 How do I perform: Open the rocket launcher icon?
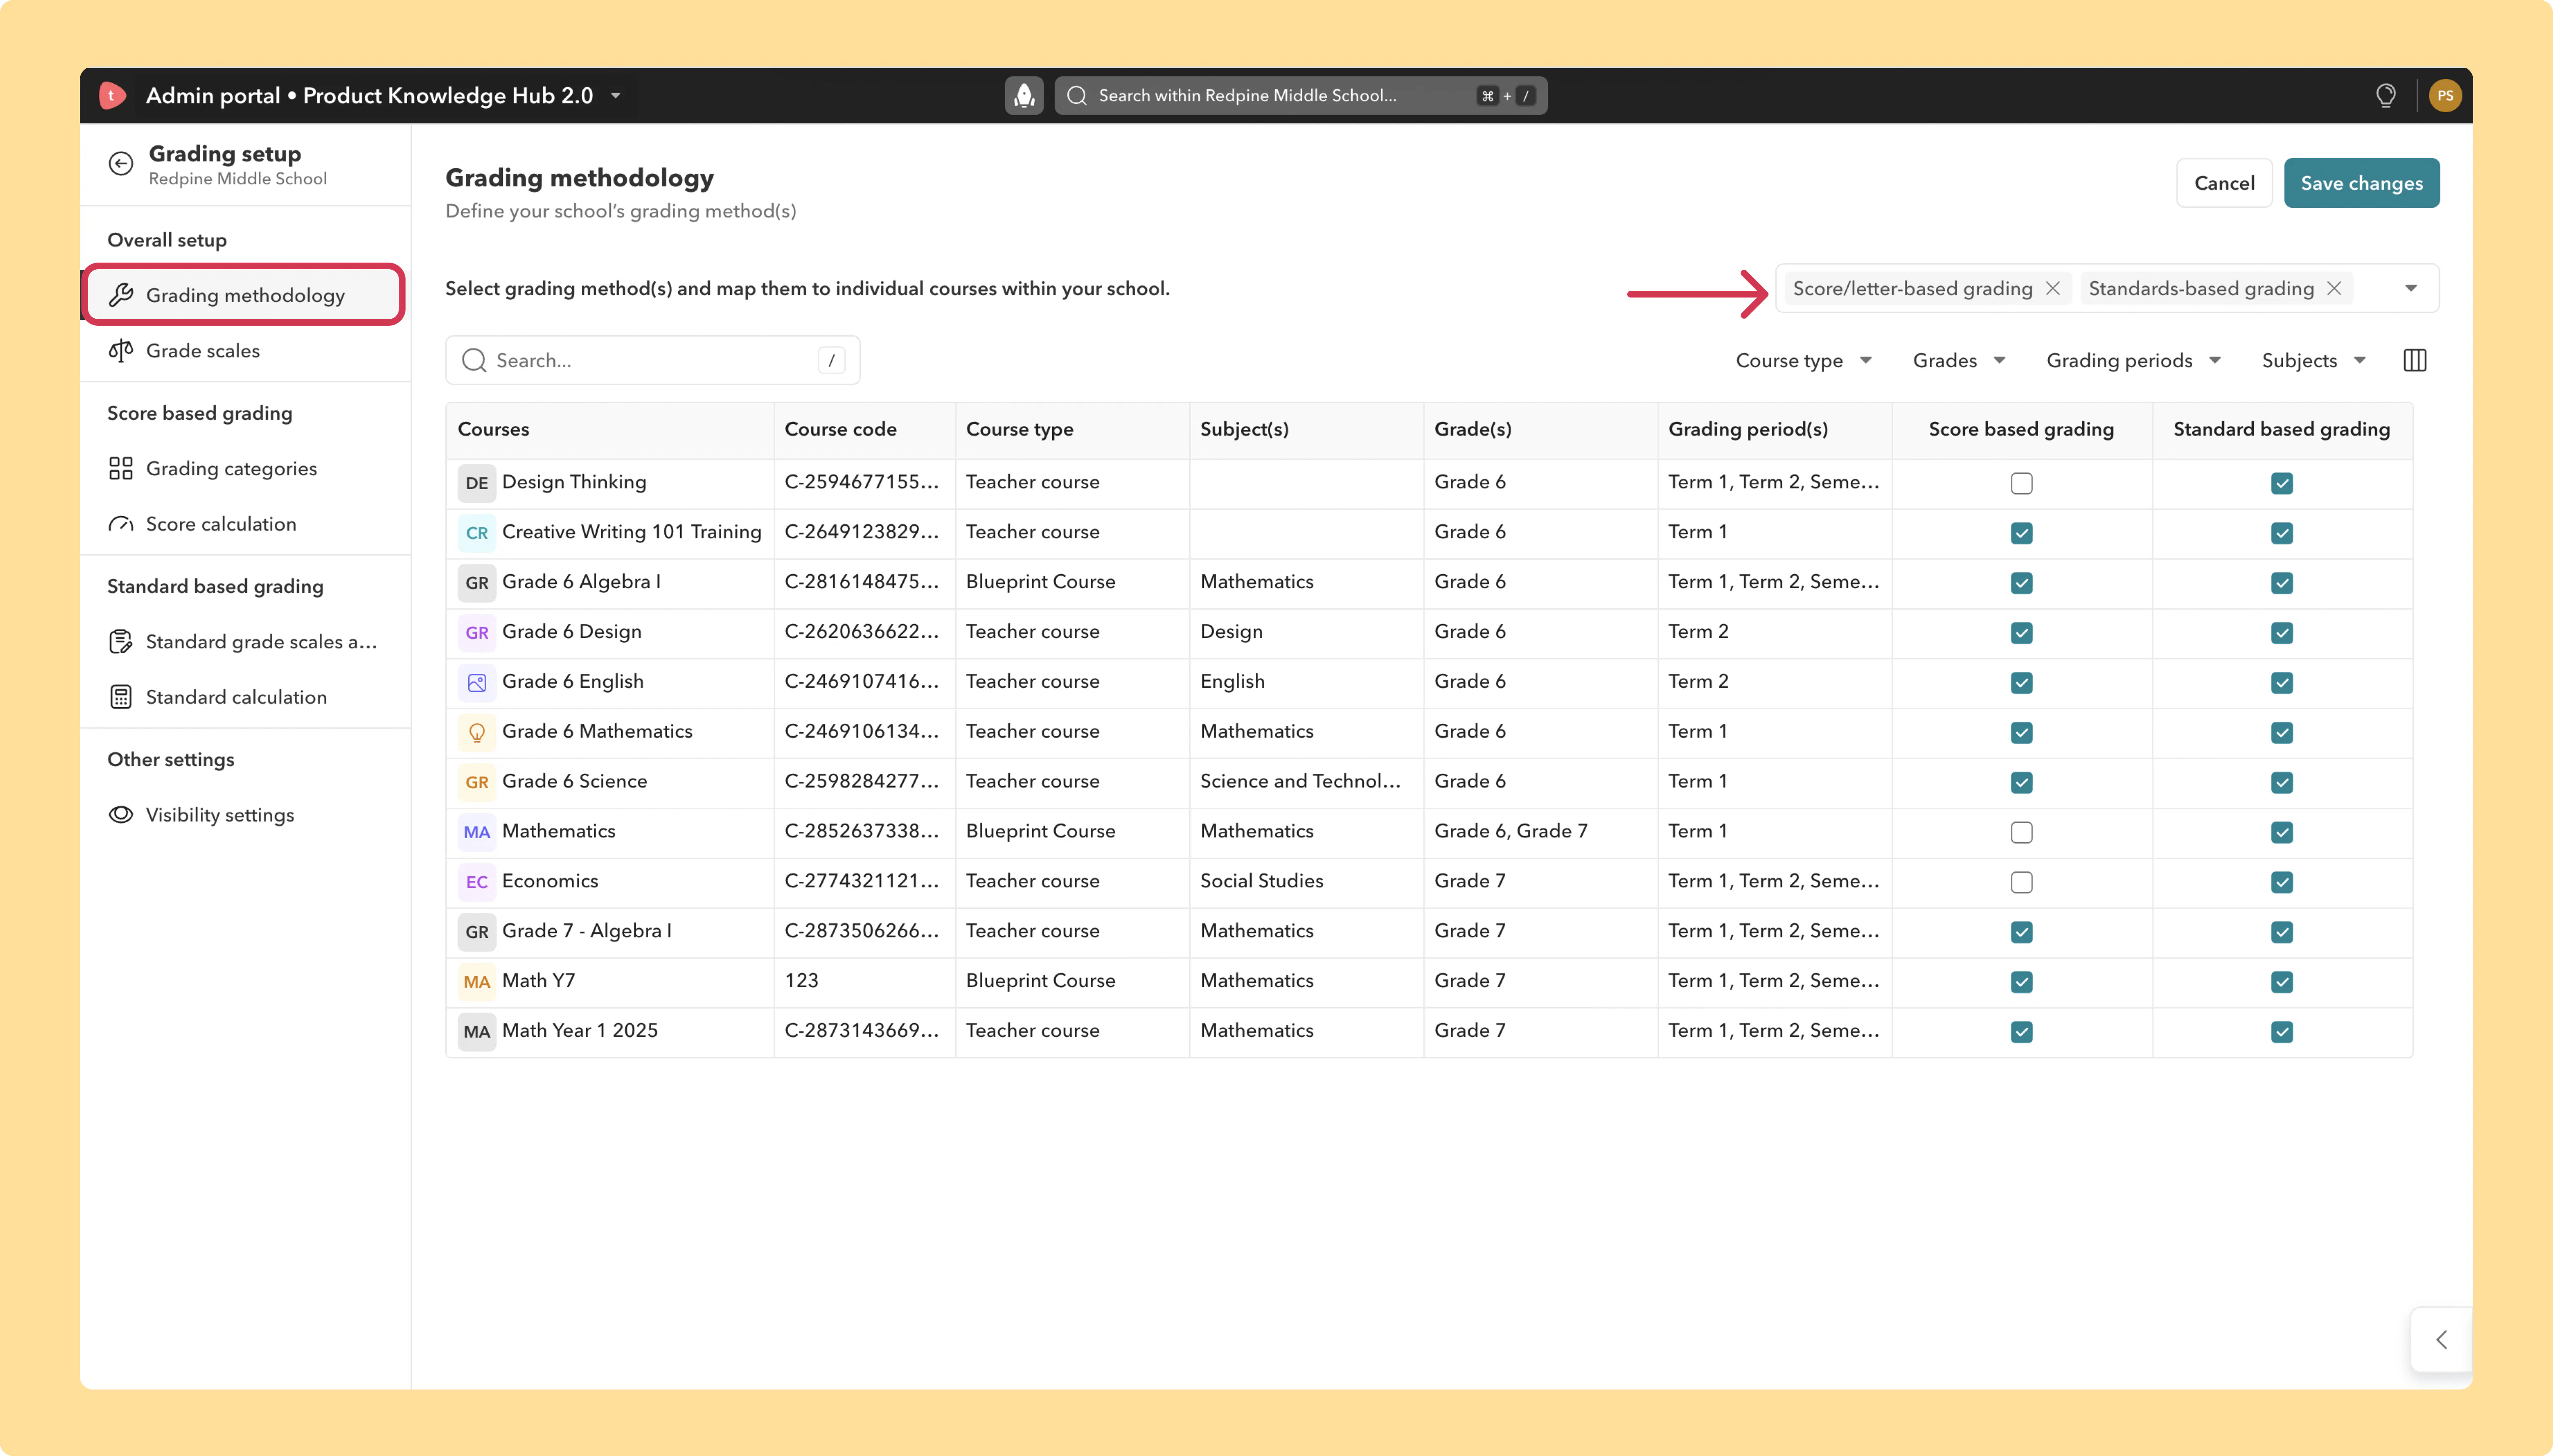tap(1024, 95)
